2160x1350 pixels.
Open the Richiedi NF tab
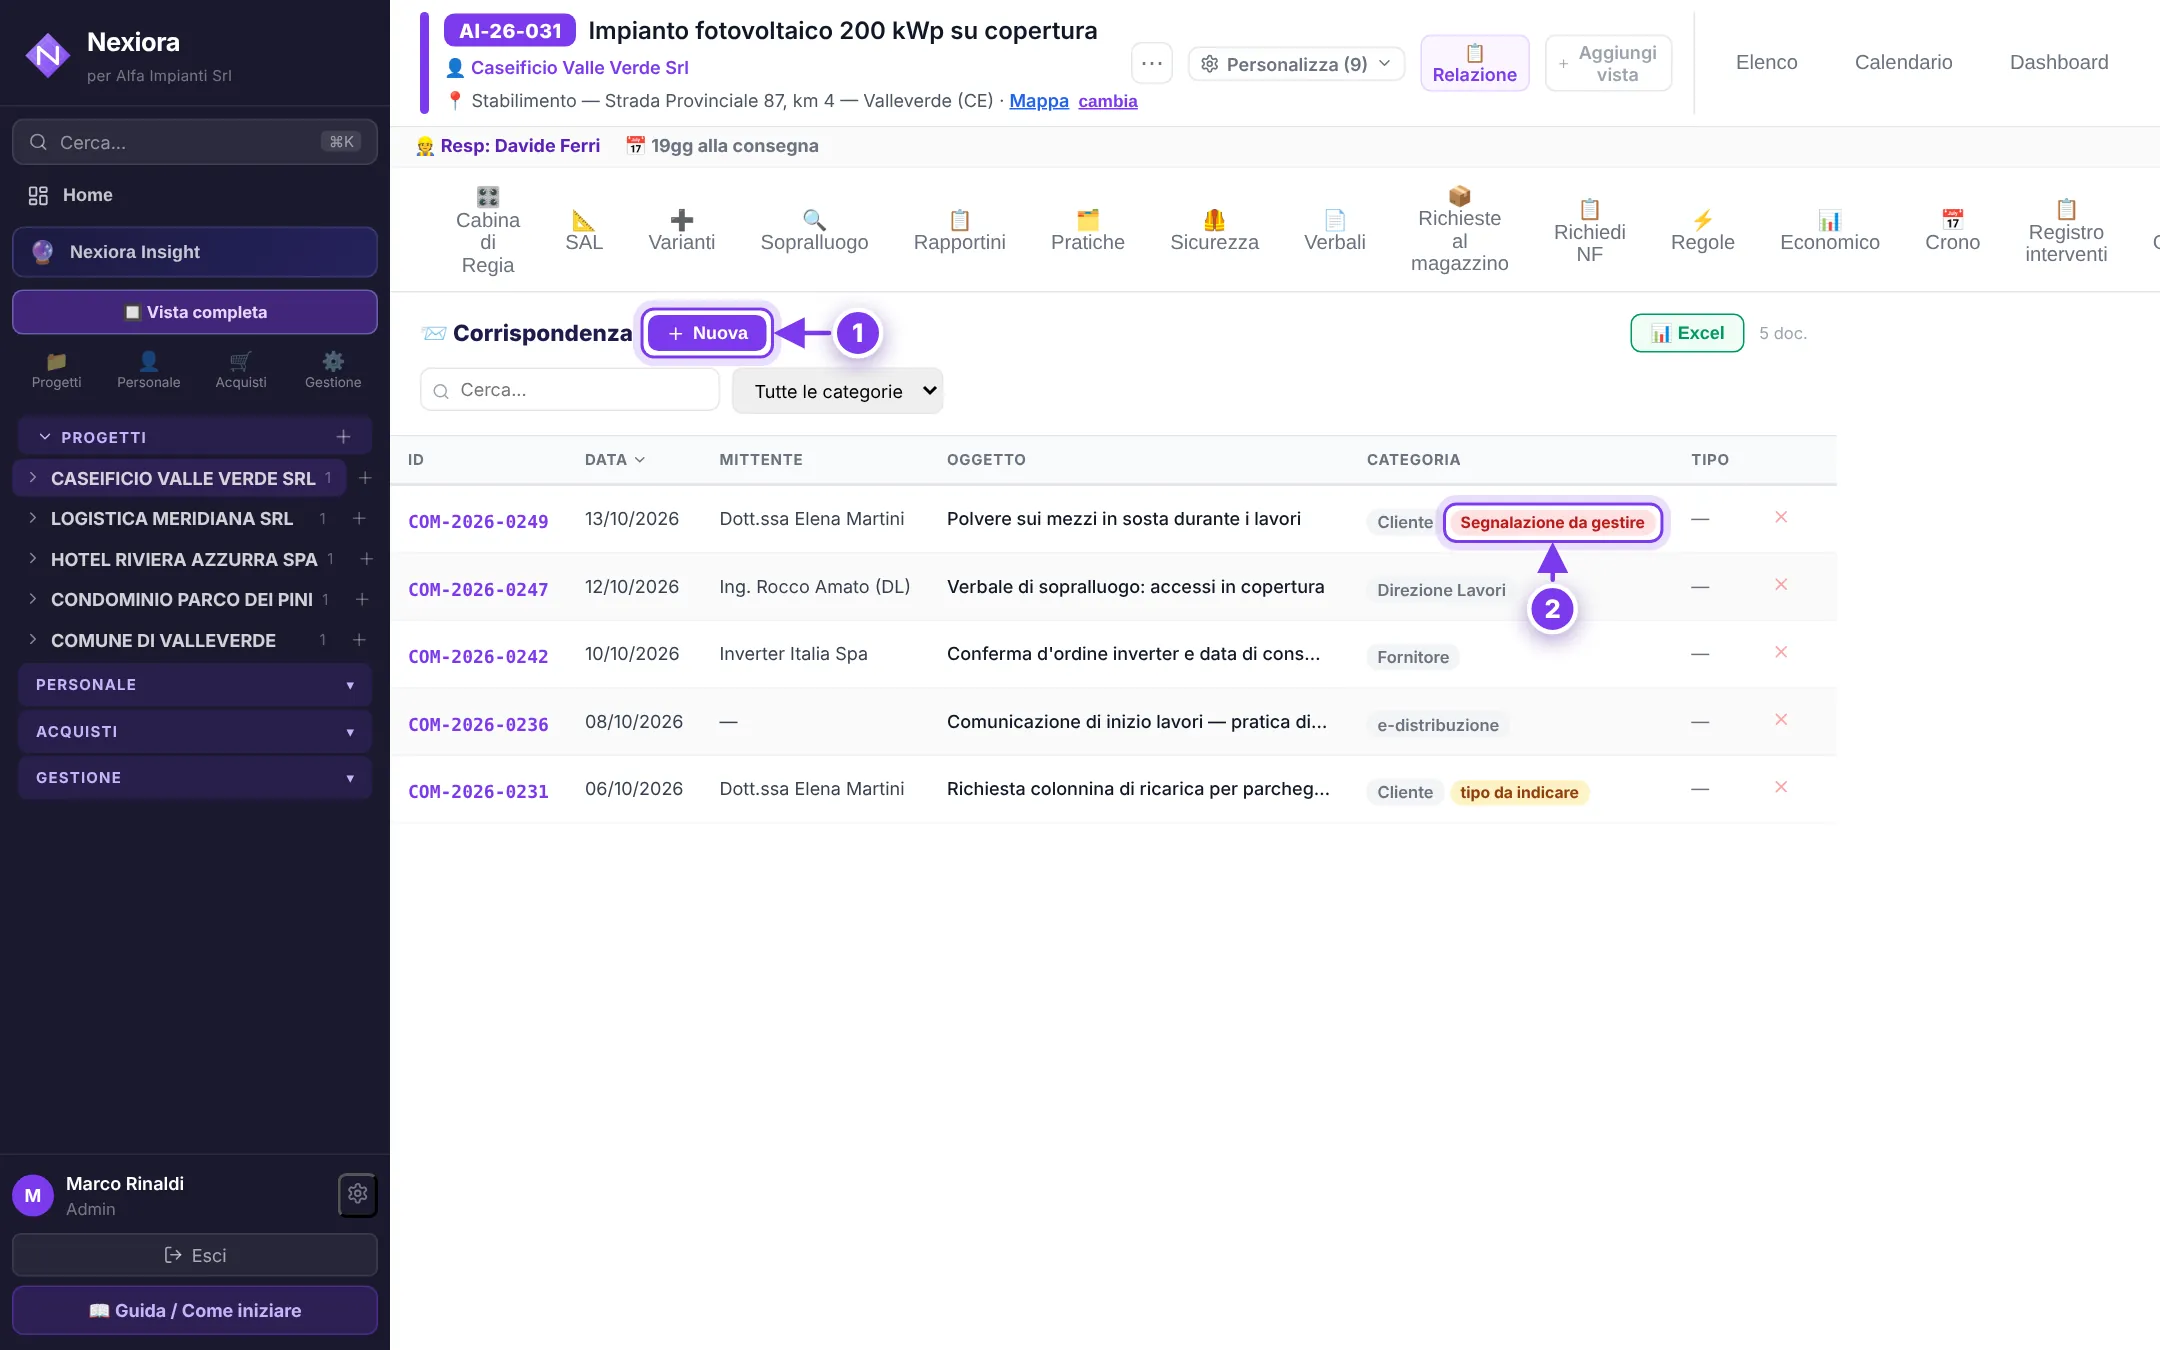(x=1589, y=230)
